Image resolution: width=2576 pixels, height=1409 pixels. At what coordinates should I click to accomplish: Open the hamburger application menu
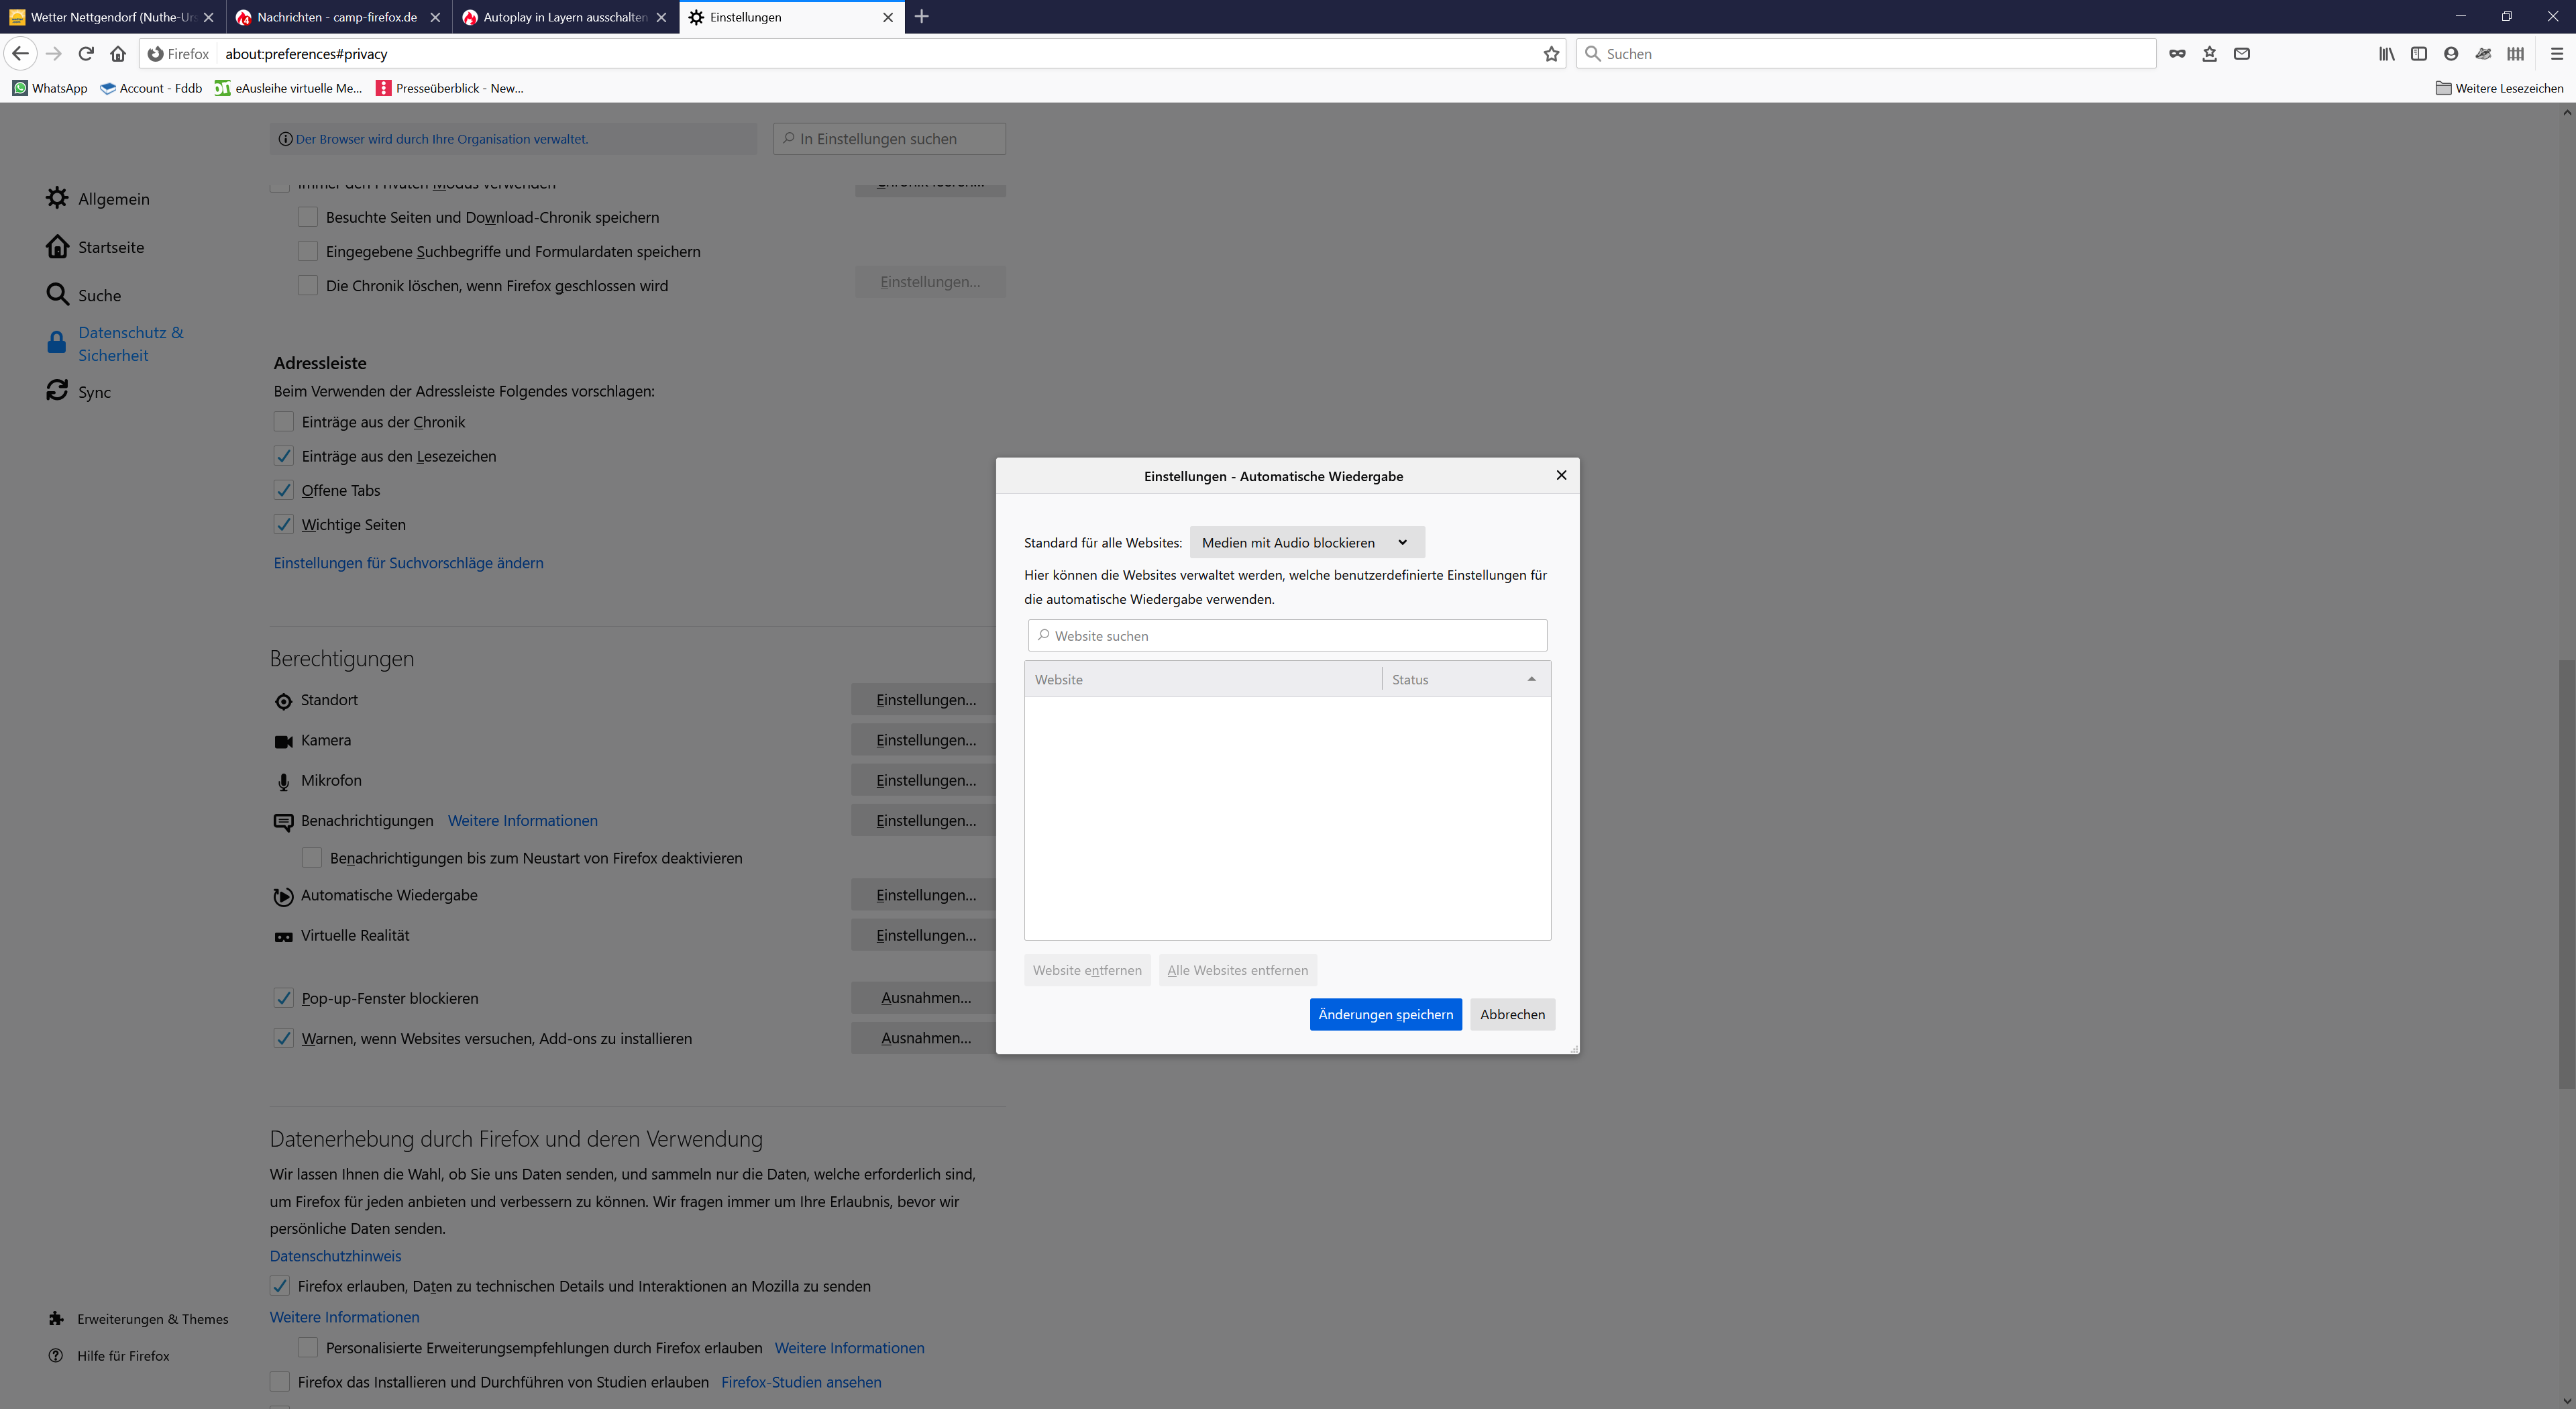click(2556, 54)
